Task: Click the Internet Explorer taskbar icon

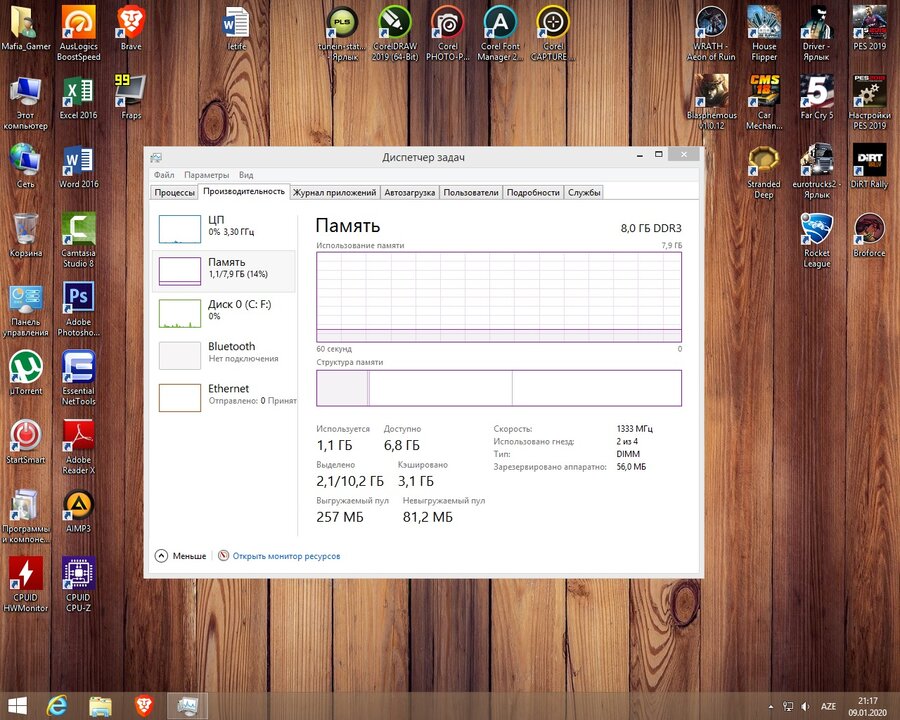Action: click(59, 705)
